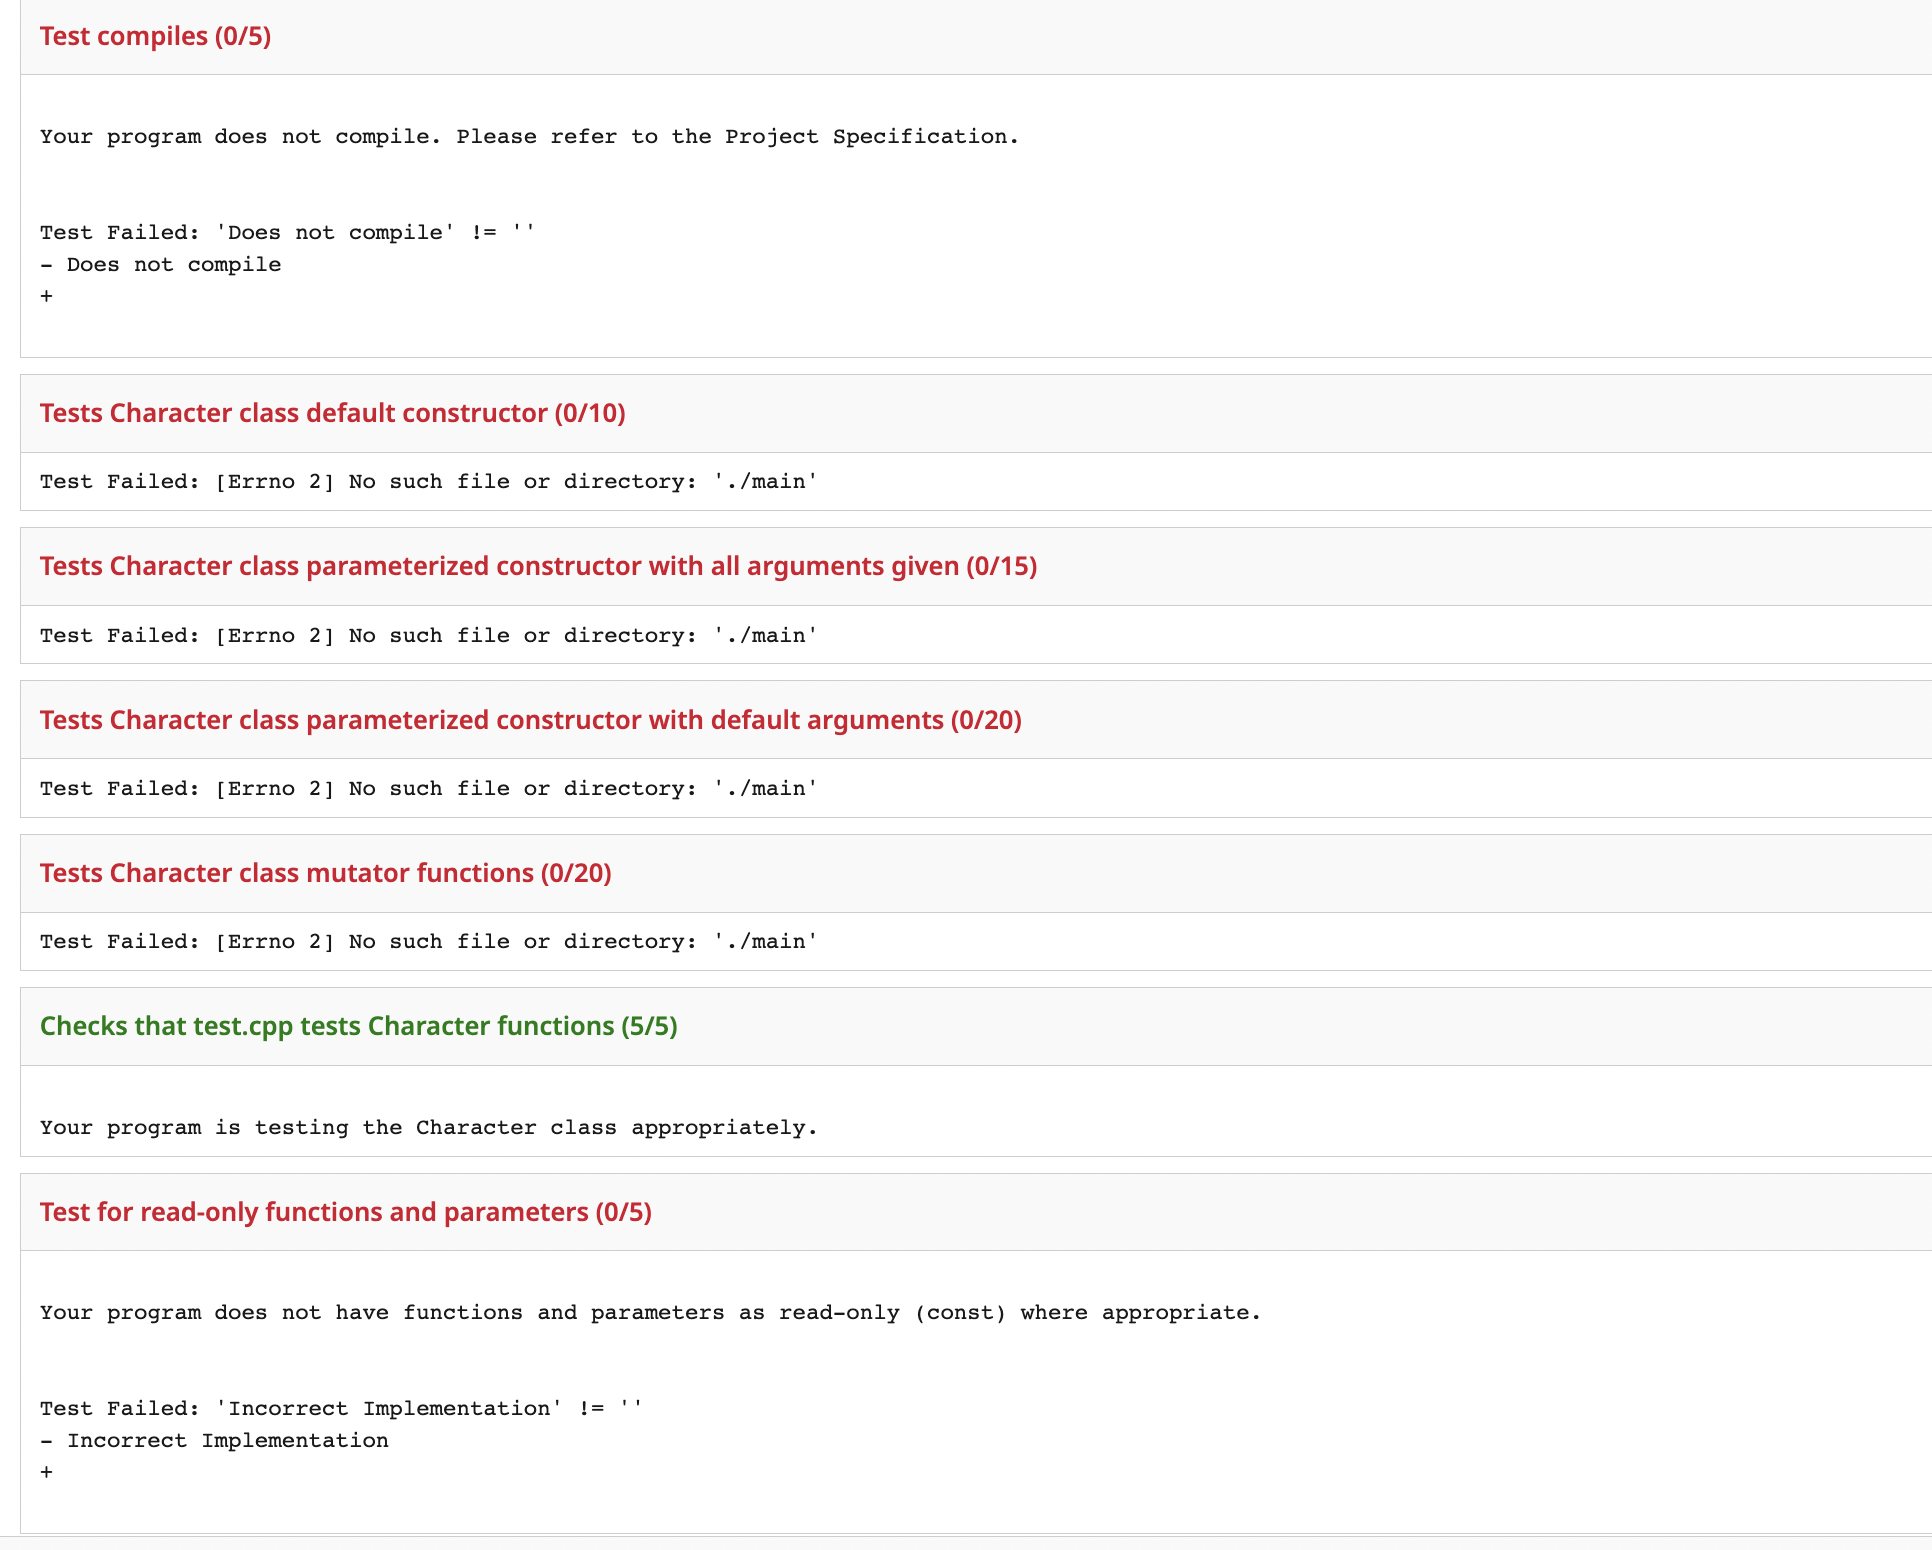Click the '- Incorrect Implementation' diff line

coord(214,1440)
